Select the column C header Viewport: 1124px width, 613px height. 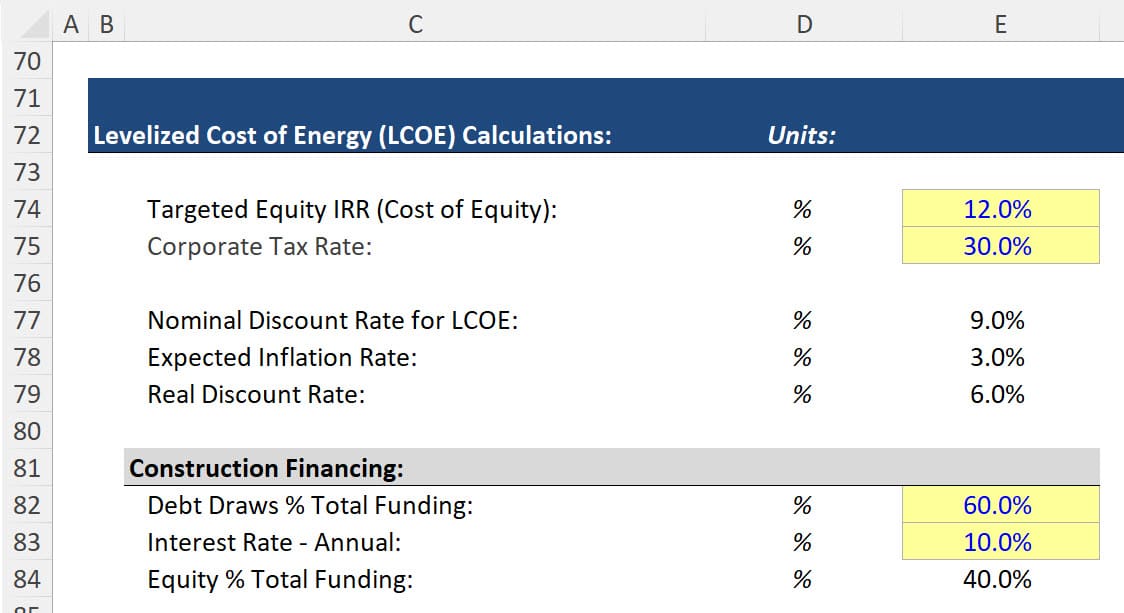point(414,23)
